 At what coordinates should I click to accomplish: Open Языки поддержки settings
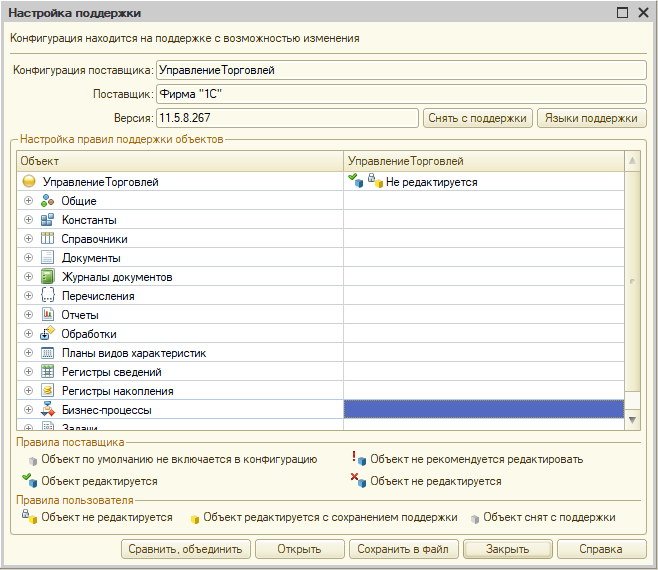click(591, 118)
